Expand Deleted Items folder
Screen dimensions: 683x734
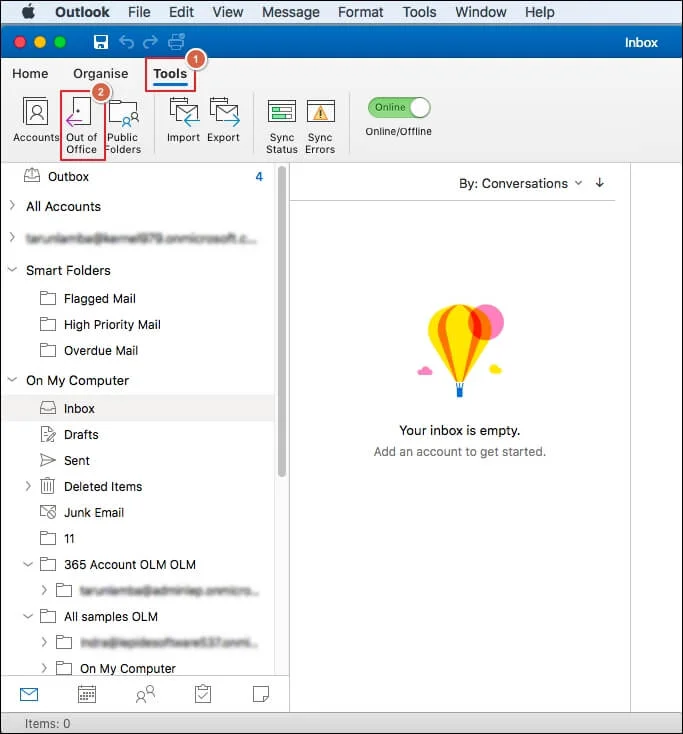click(28, 486)
